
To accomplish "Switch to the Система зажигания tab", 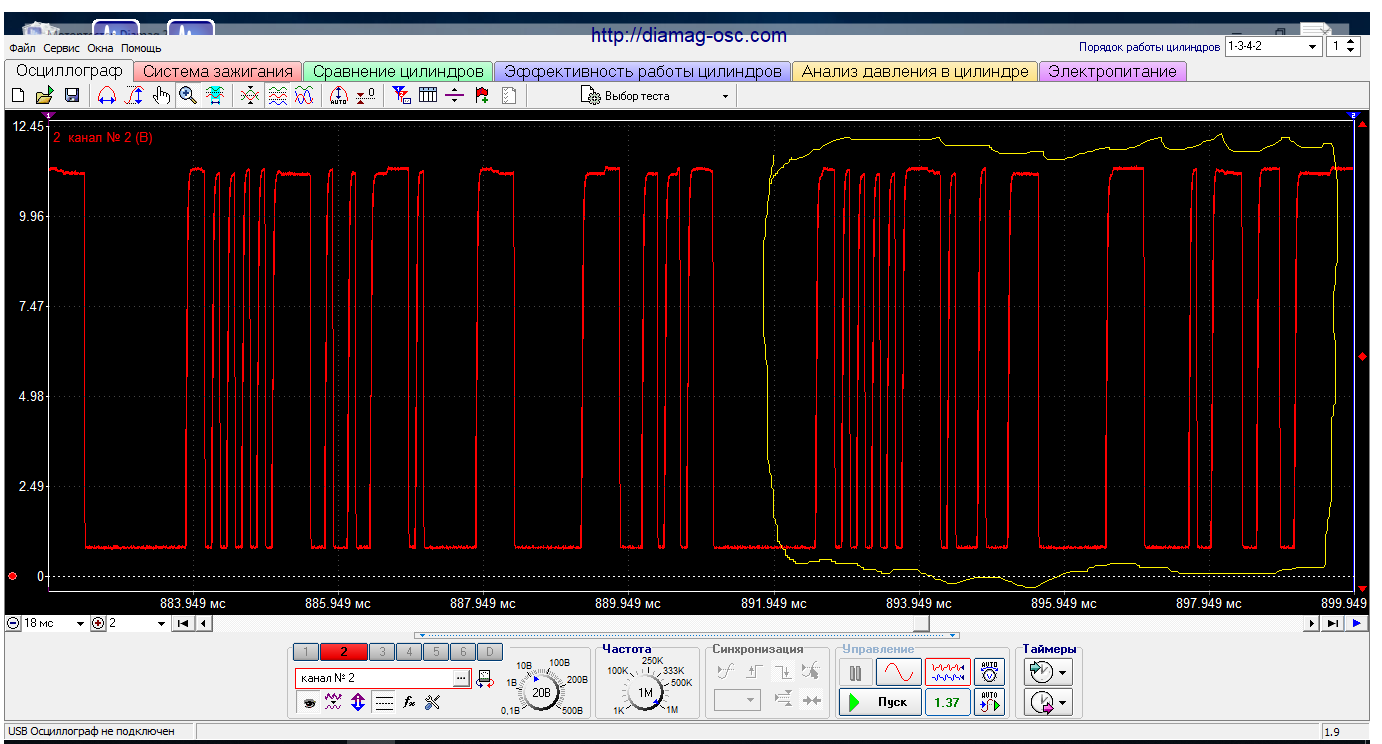I will point(218,72).
